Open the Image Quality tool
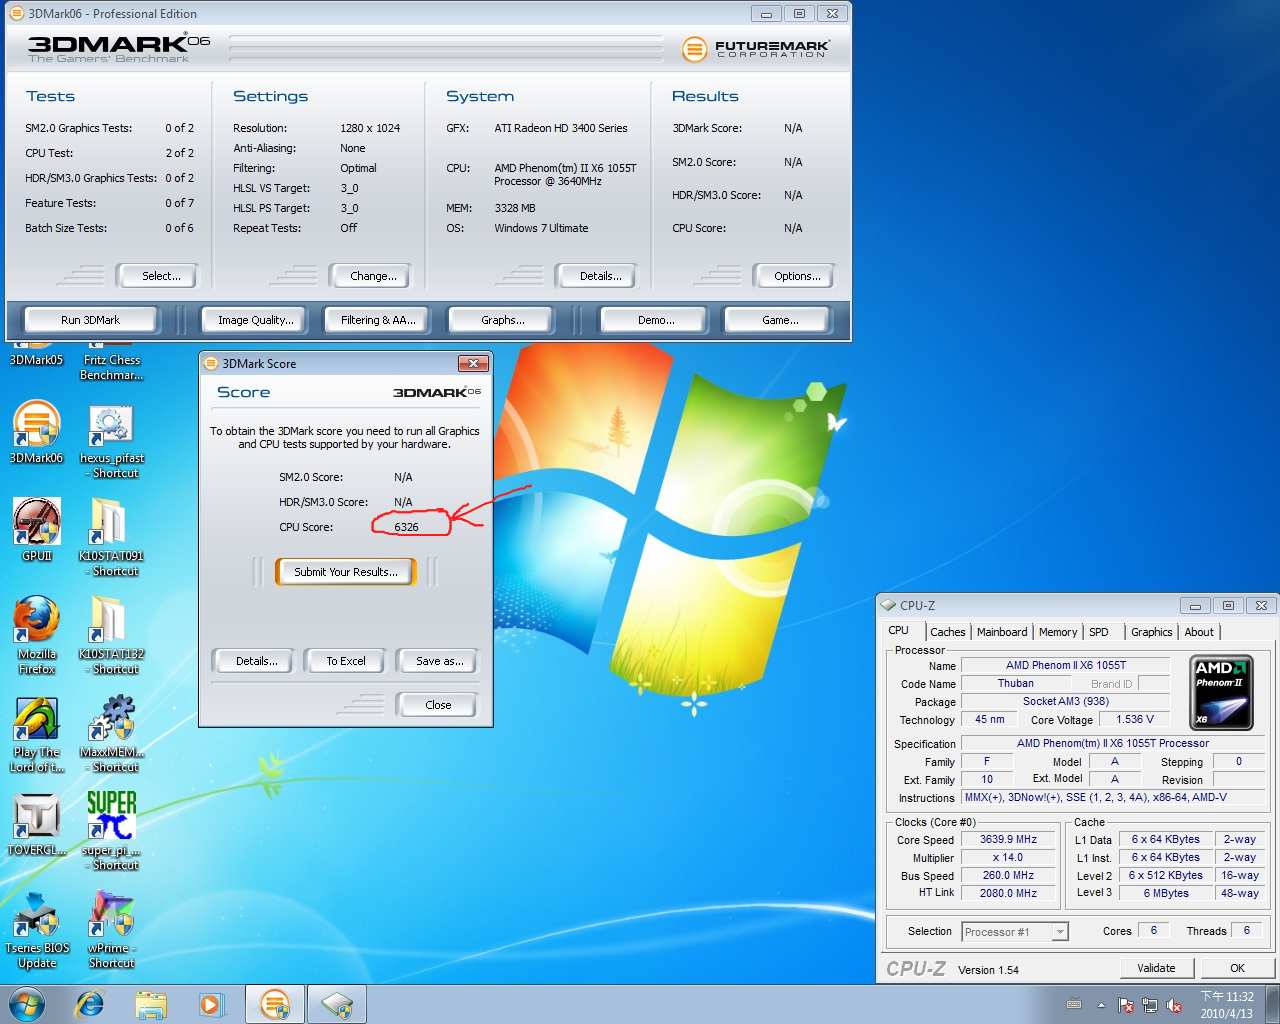The height and width of the screenshot is (1024, 1280). [x=256, y=320]
